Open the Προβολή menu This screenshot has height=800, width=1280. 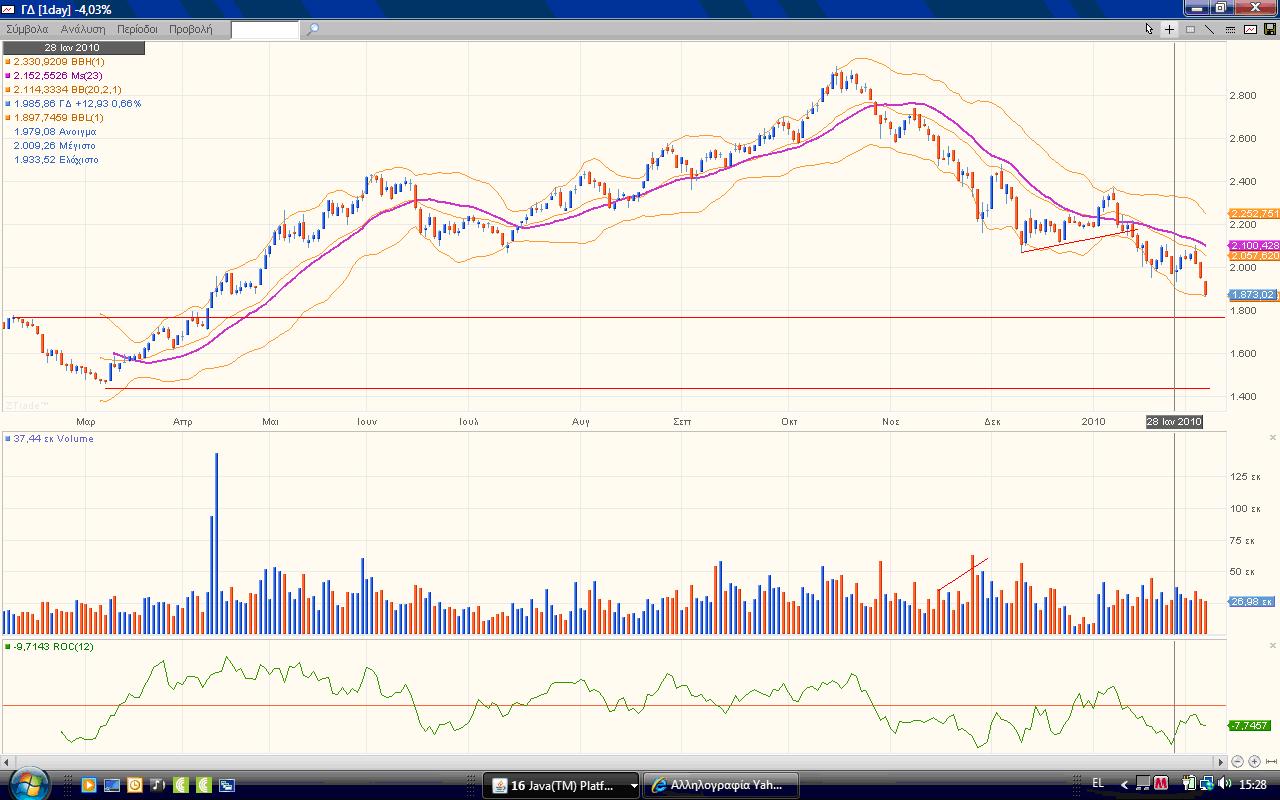tap(190, 29)
